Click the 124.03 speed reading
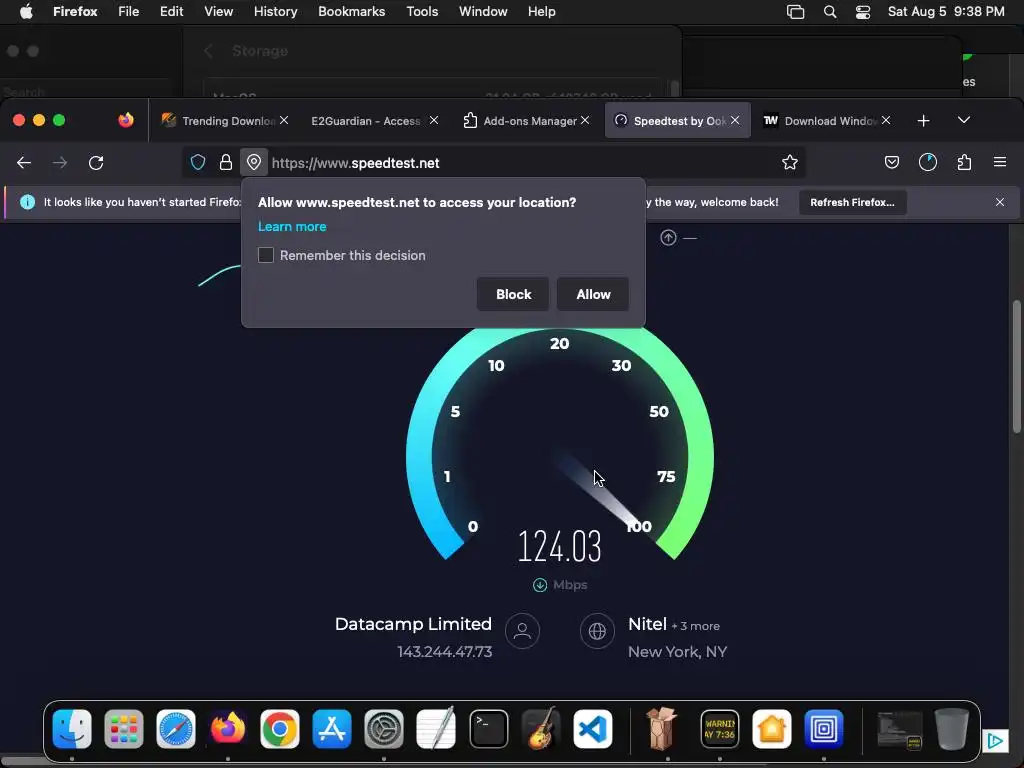1024x768 pixels. [x=560, y=546]
